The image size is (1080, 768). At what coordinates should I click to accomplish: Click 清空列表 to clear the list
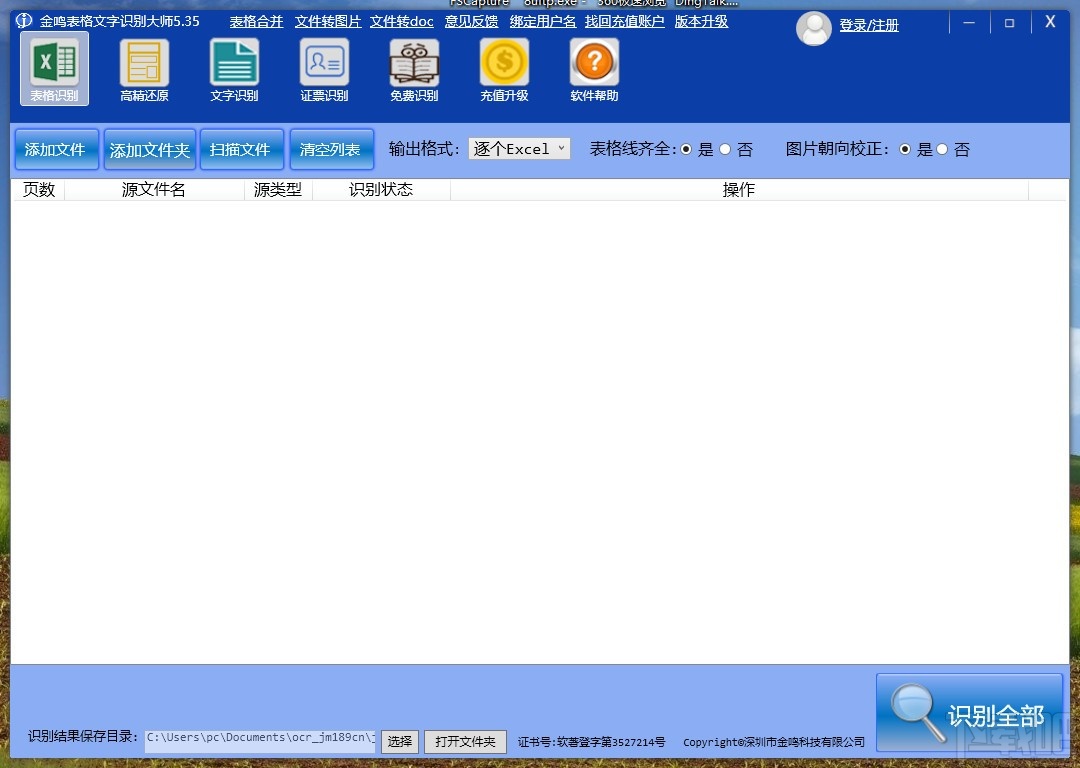coord(332,149)
